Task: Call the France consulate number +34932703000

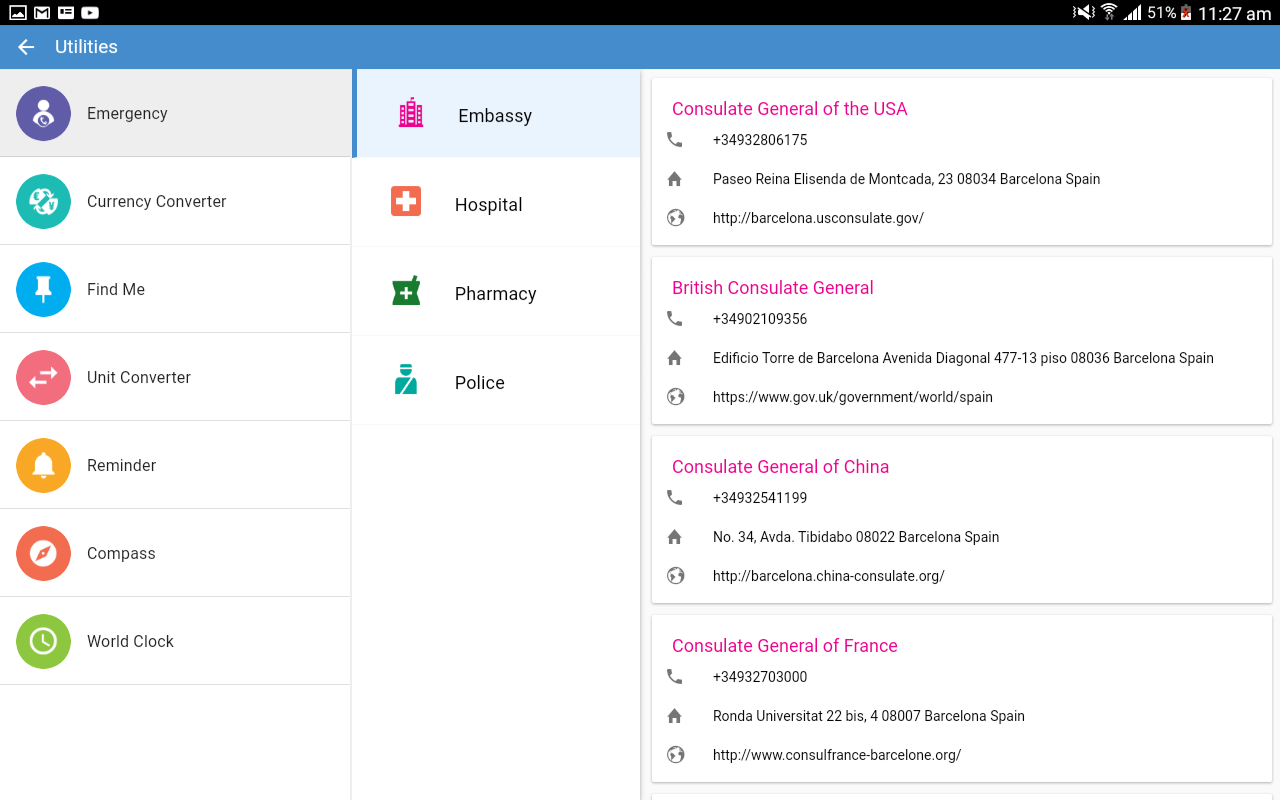Action: point(760,677)
